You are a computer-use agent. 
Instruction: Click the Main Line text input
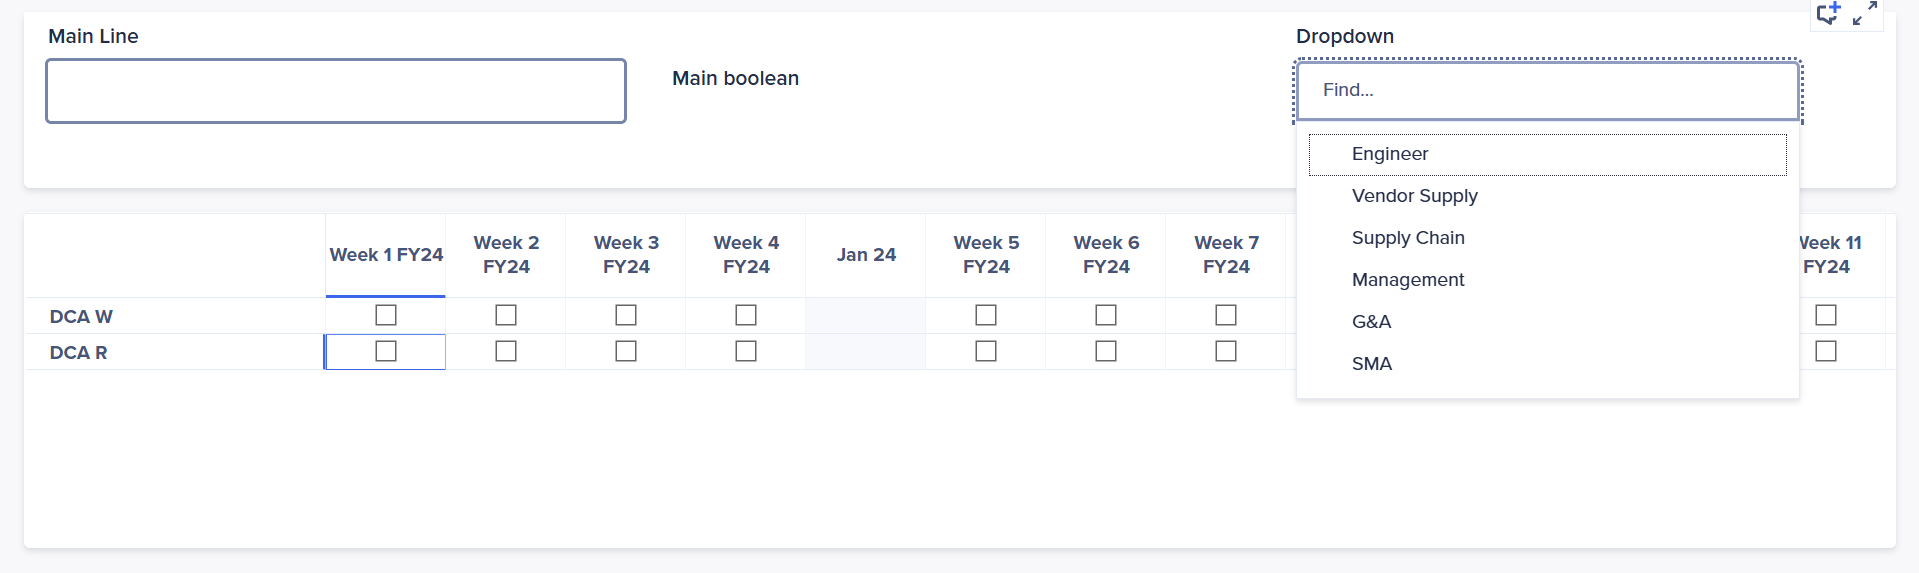(336, 91)
